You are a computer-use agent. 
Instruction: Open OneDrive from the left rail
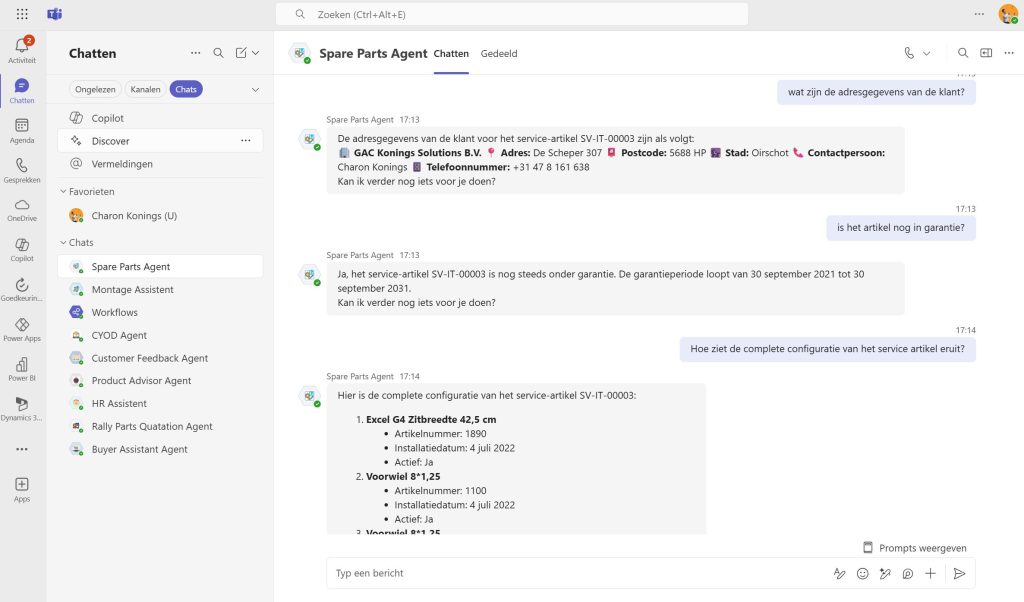tap(22, 210)
